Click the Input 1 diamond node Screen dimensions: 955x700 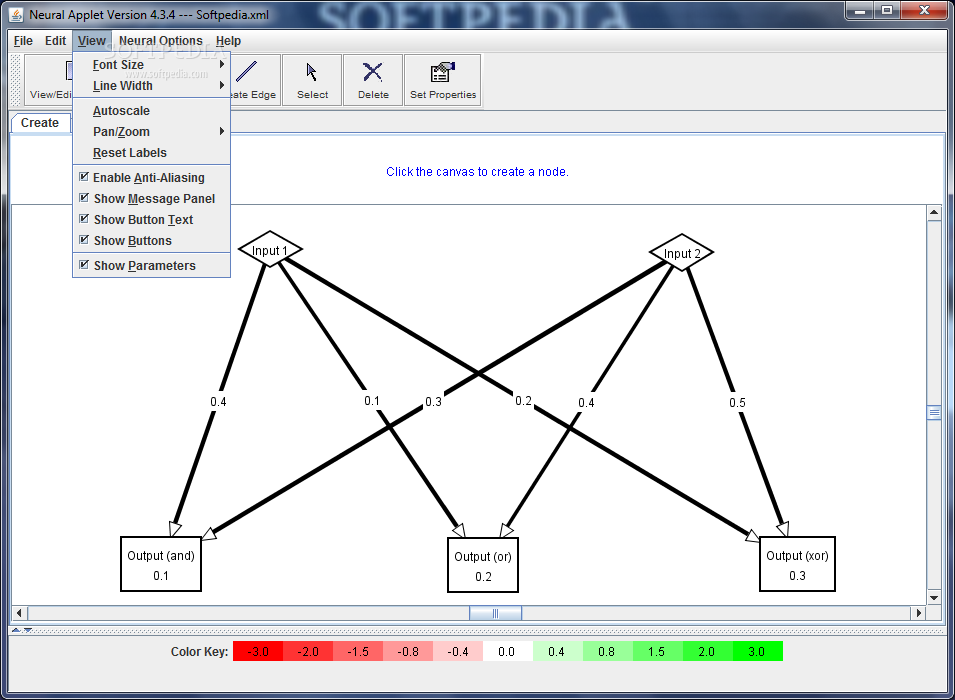270,249
